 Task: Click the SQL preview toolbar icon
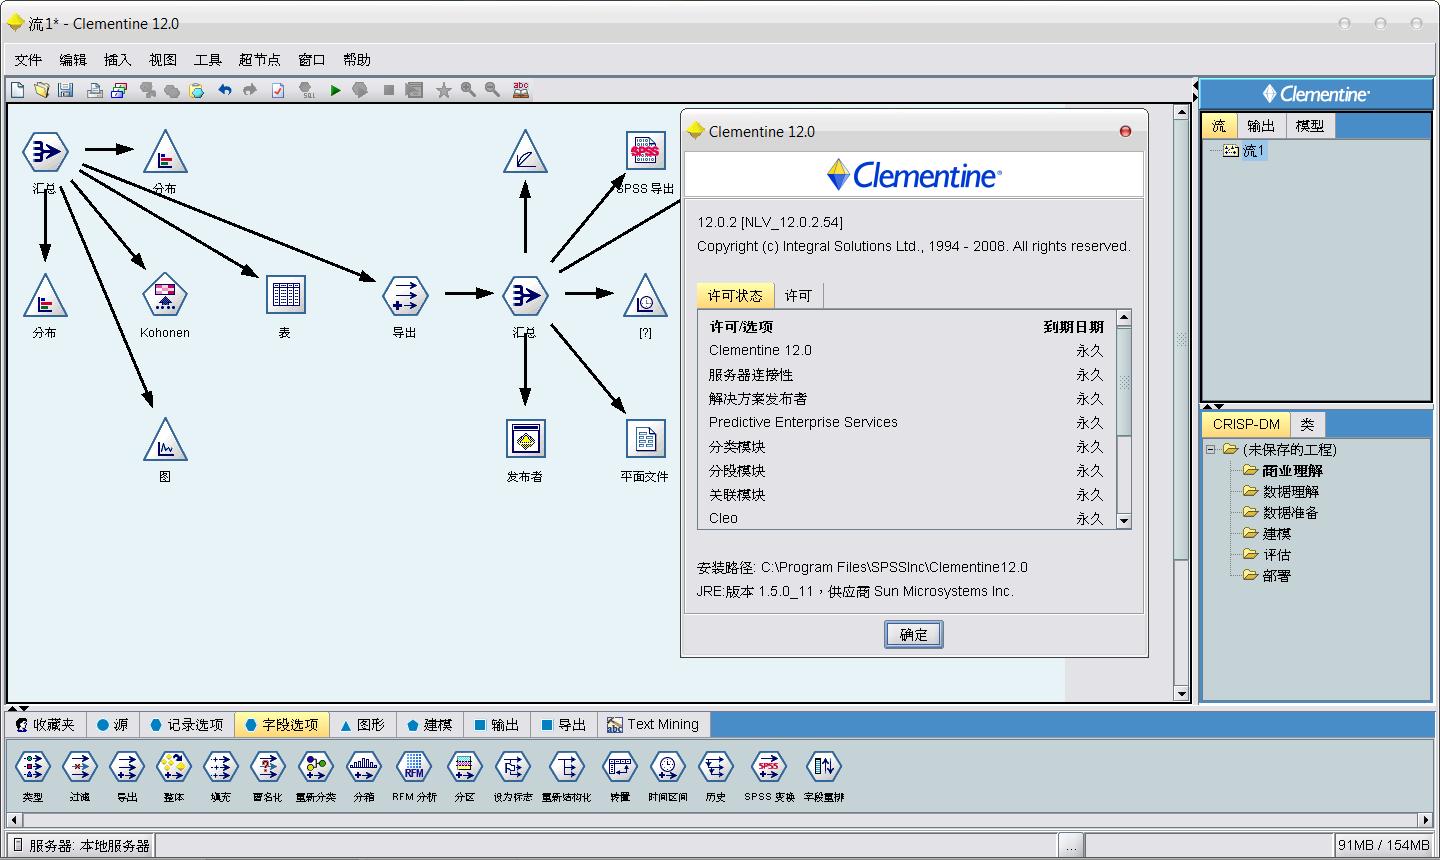pyautogui.click(x=308, y=90)
